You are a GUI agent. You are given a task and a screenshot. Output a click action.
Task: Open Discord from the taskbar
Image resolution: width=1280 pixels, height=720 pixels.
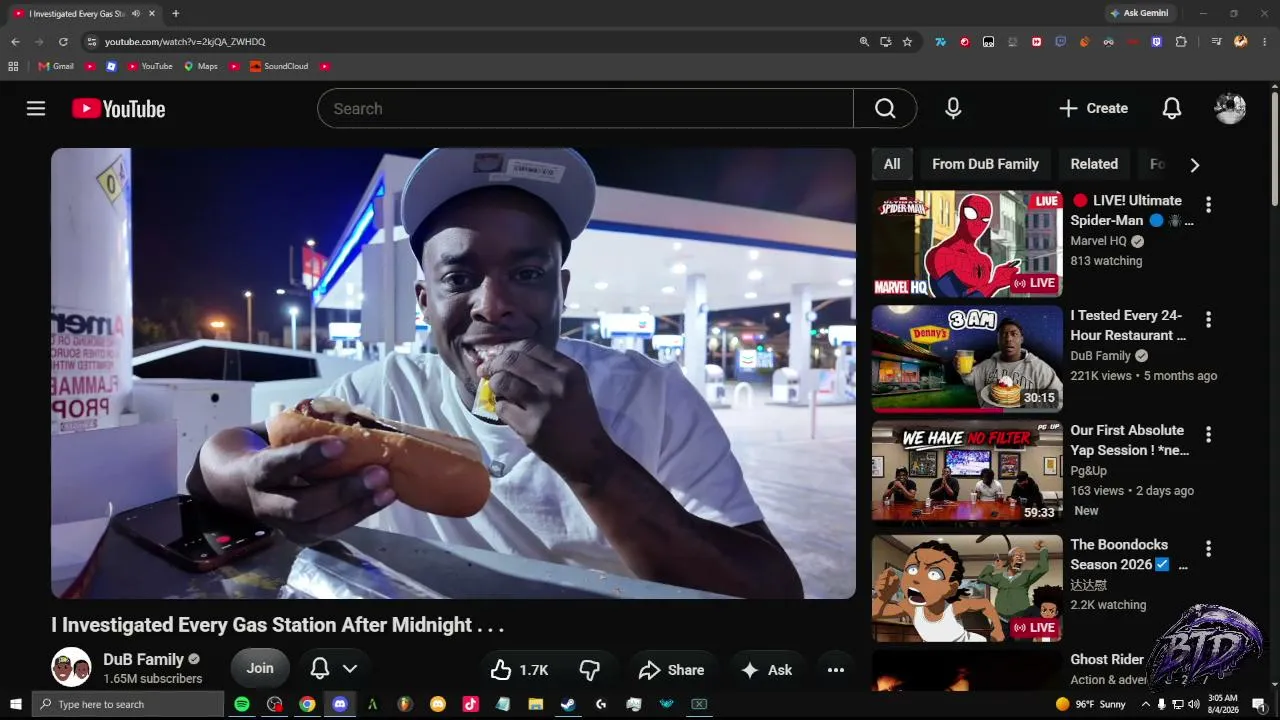(x=340, y=704)
